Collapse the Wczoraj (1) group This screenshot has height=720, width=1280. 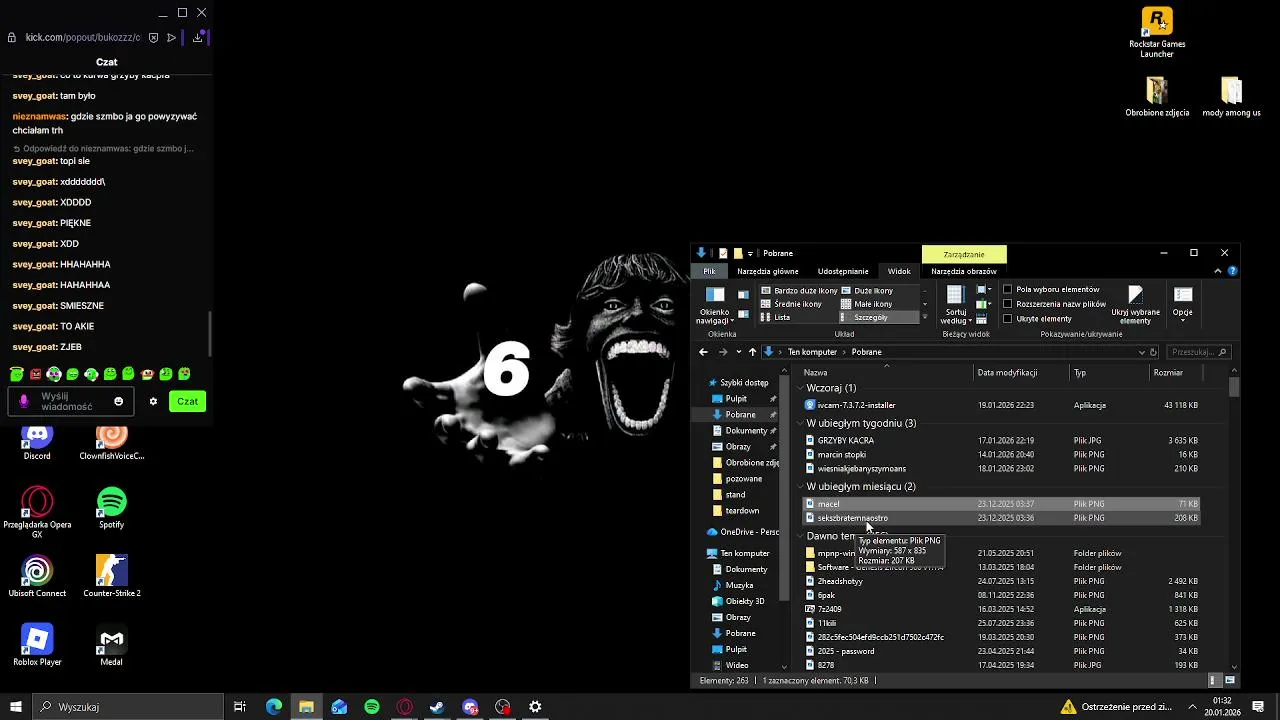800,388
